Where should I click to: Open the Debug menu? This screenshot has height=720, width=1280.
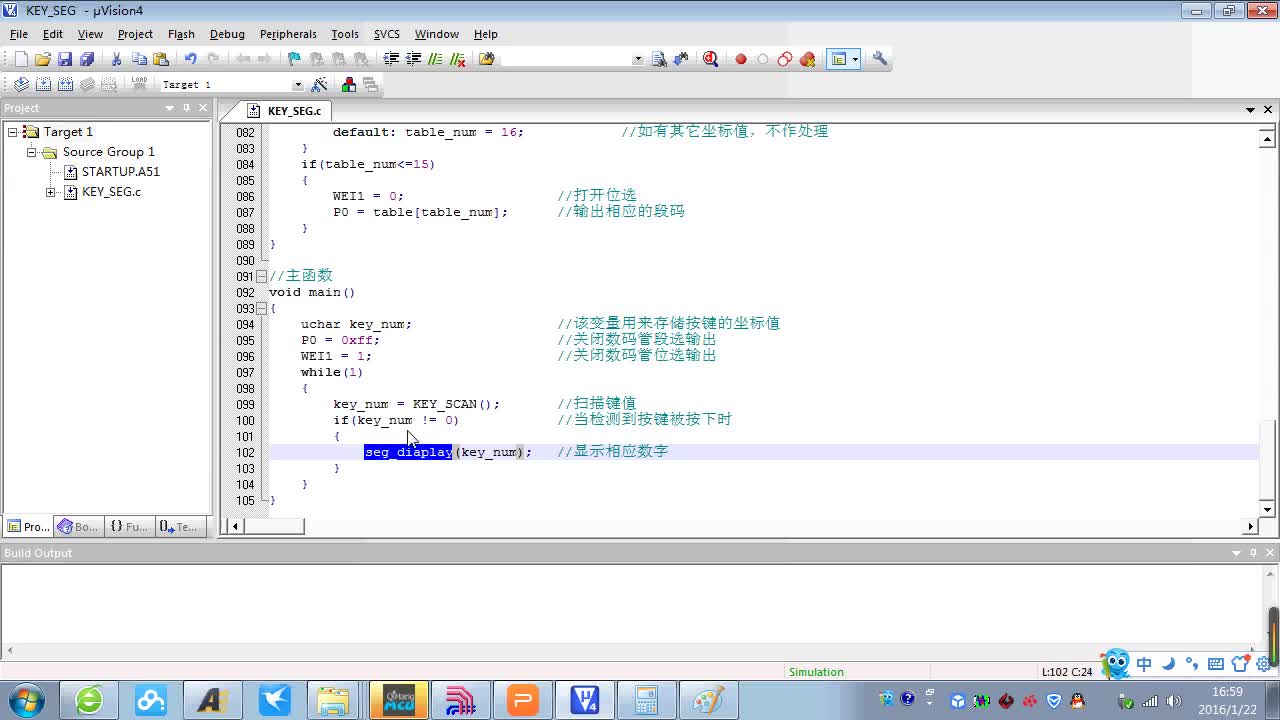(x=227, y=34)
